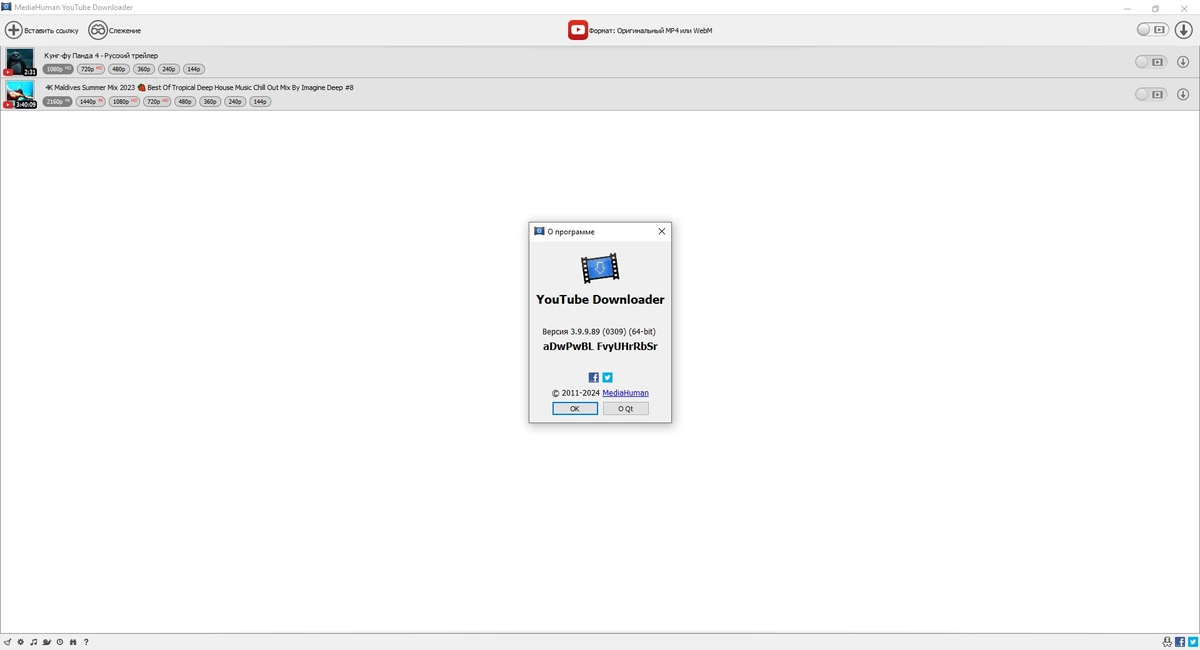This screenshot has width=1200, height=650.
Task: Select 1440p quality for Maldives mix
Action: (x=91, y=101)
